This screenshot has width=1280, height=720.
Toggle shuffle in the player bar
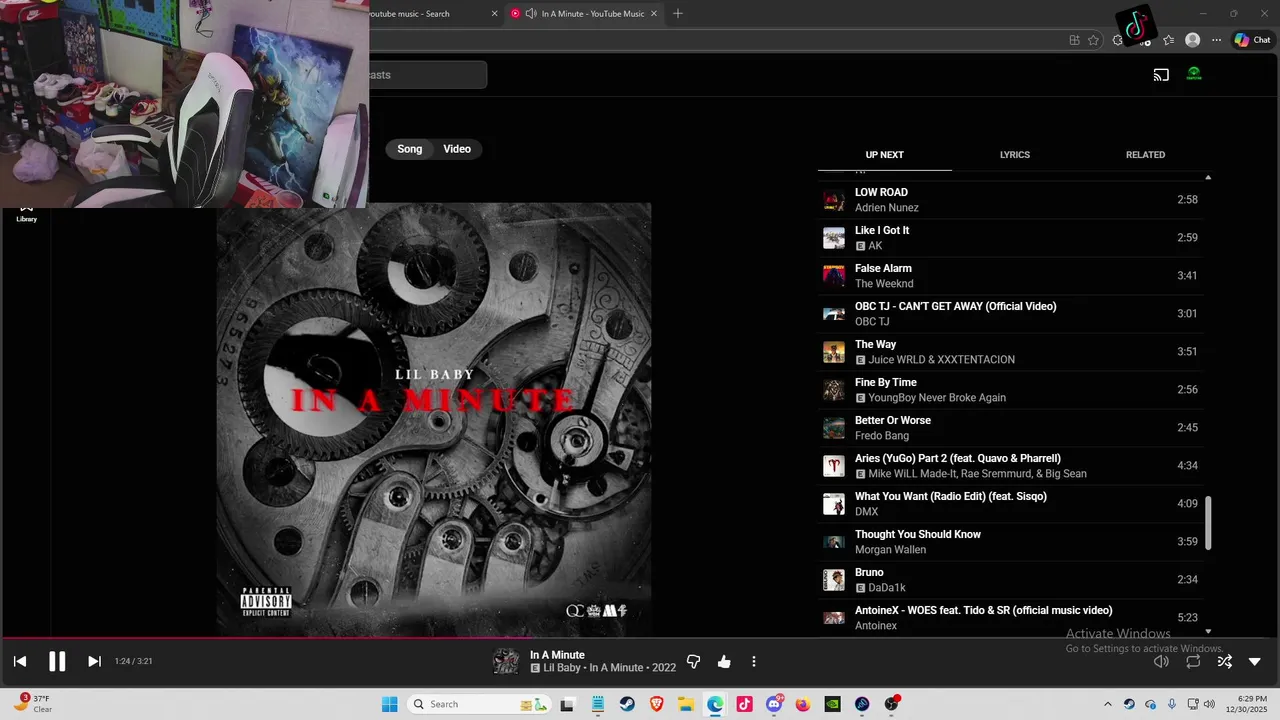point(1224,662)
